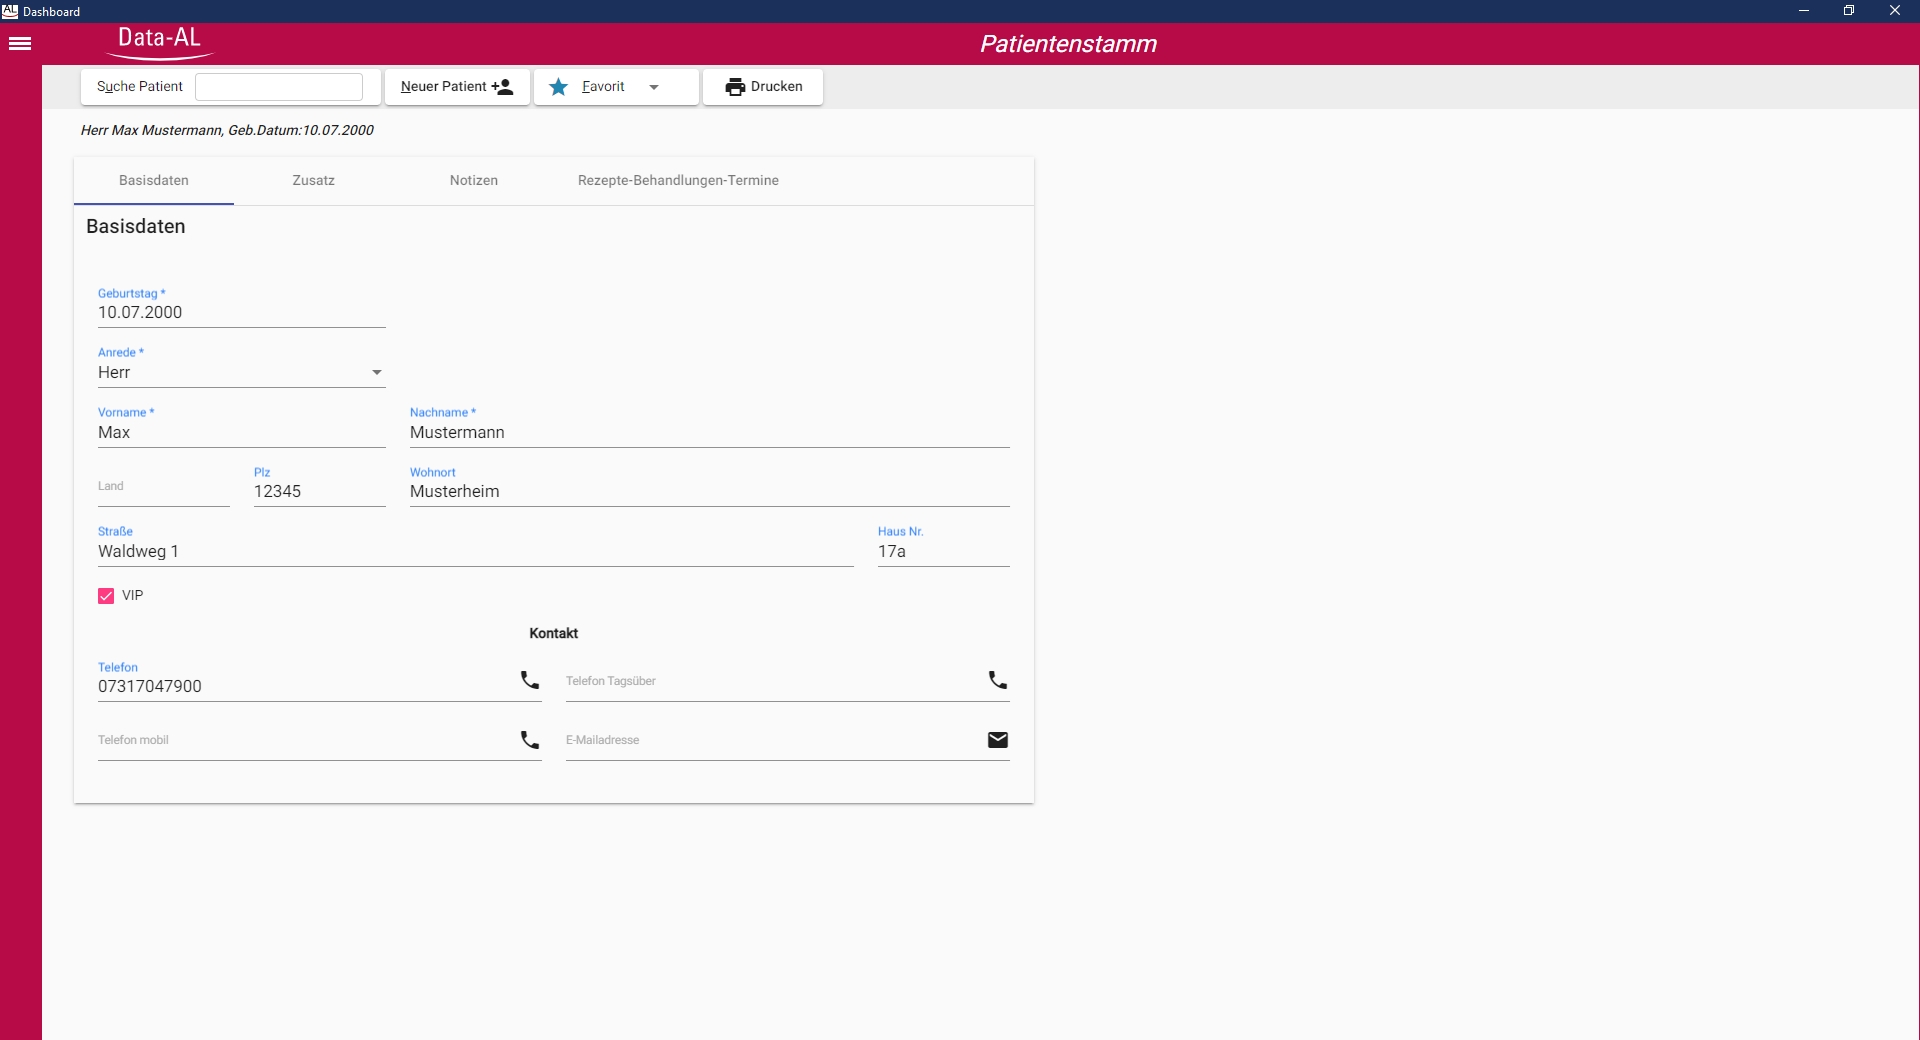Image resolution: width=1920 pixels, height=1040 pixels.
Task: Open the Rezepte-Behandlungen-Termine tab
Action: click(678, 181)
